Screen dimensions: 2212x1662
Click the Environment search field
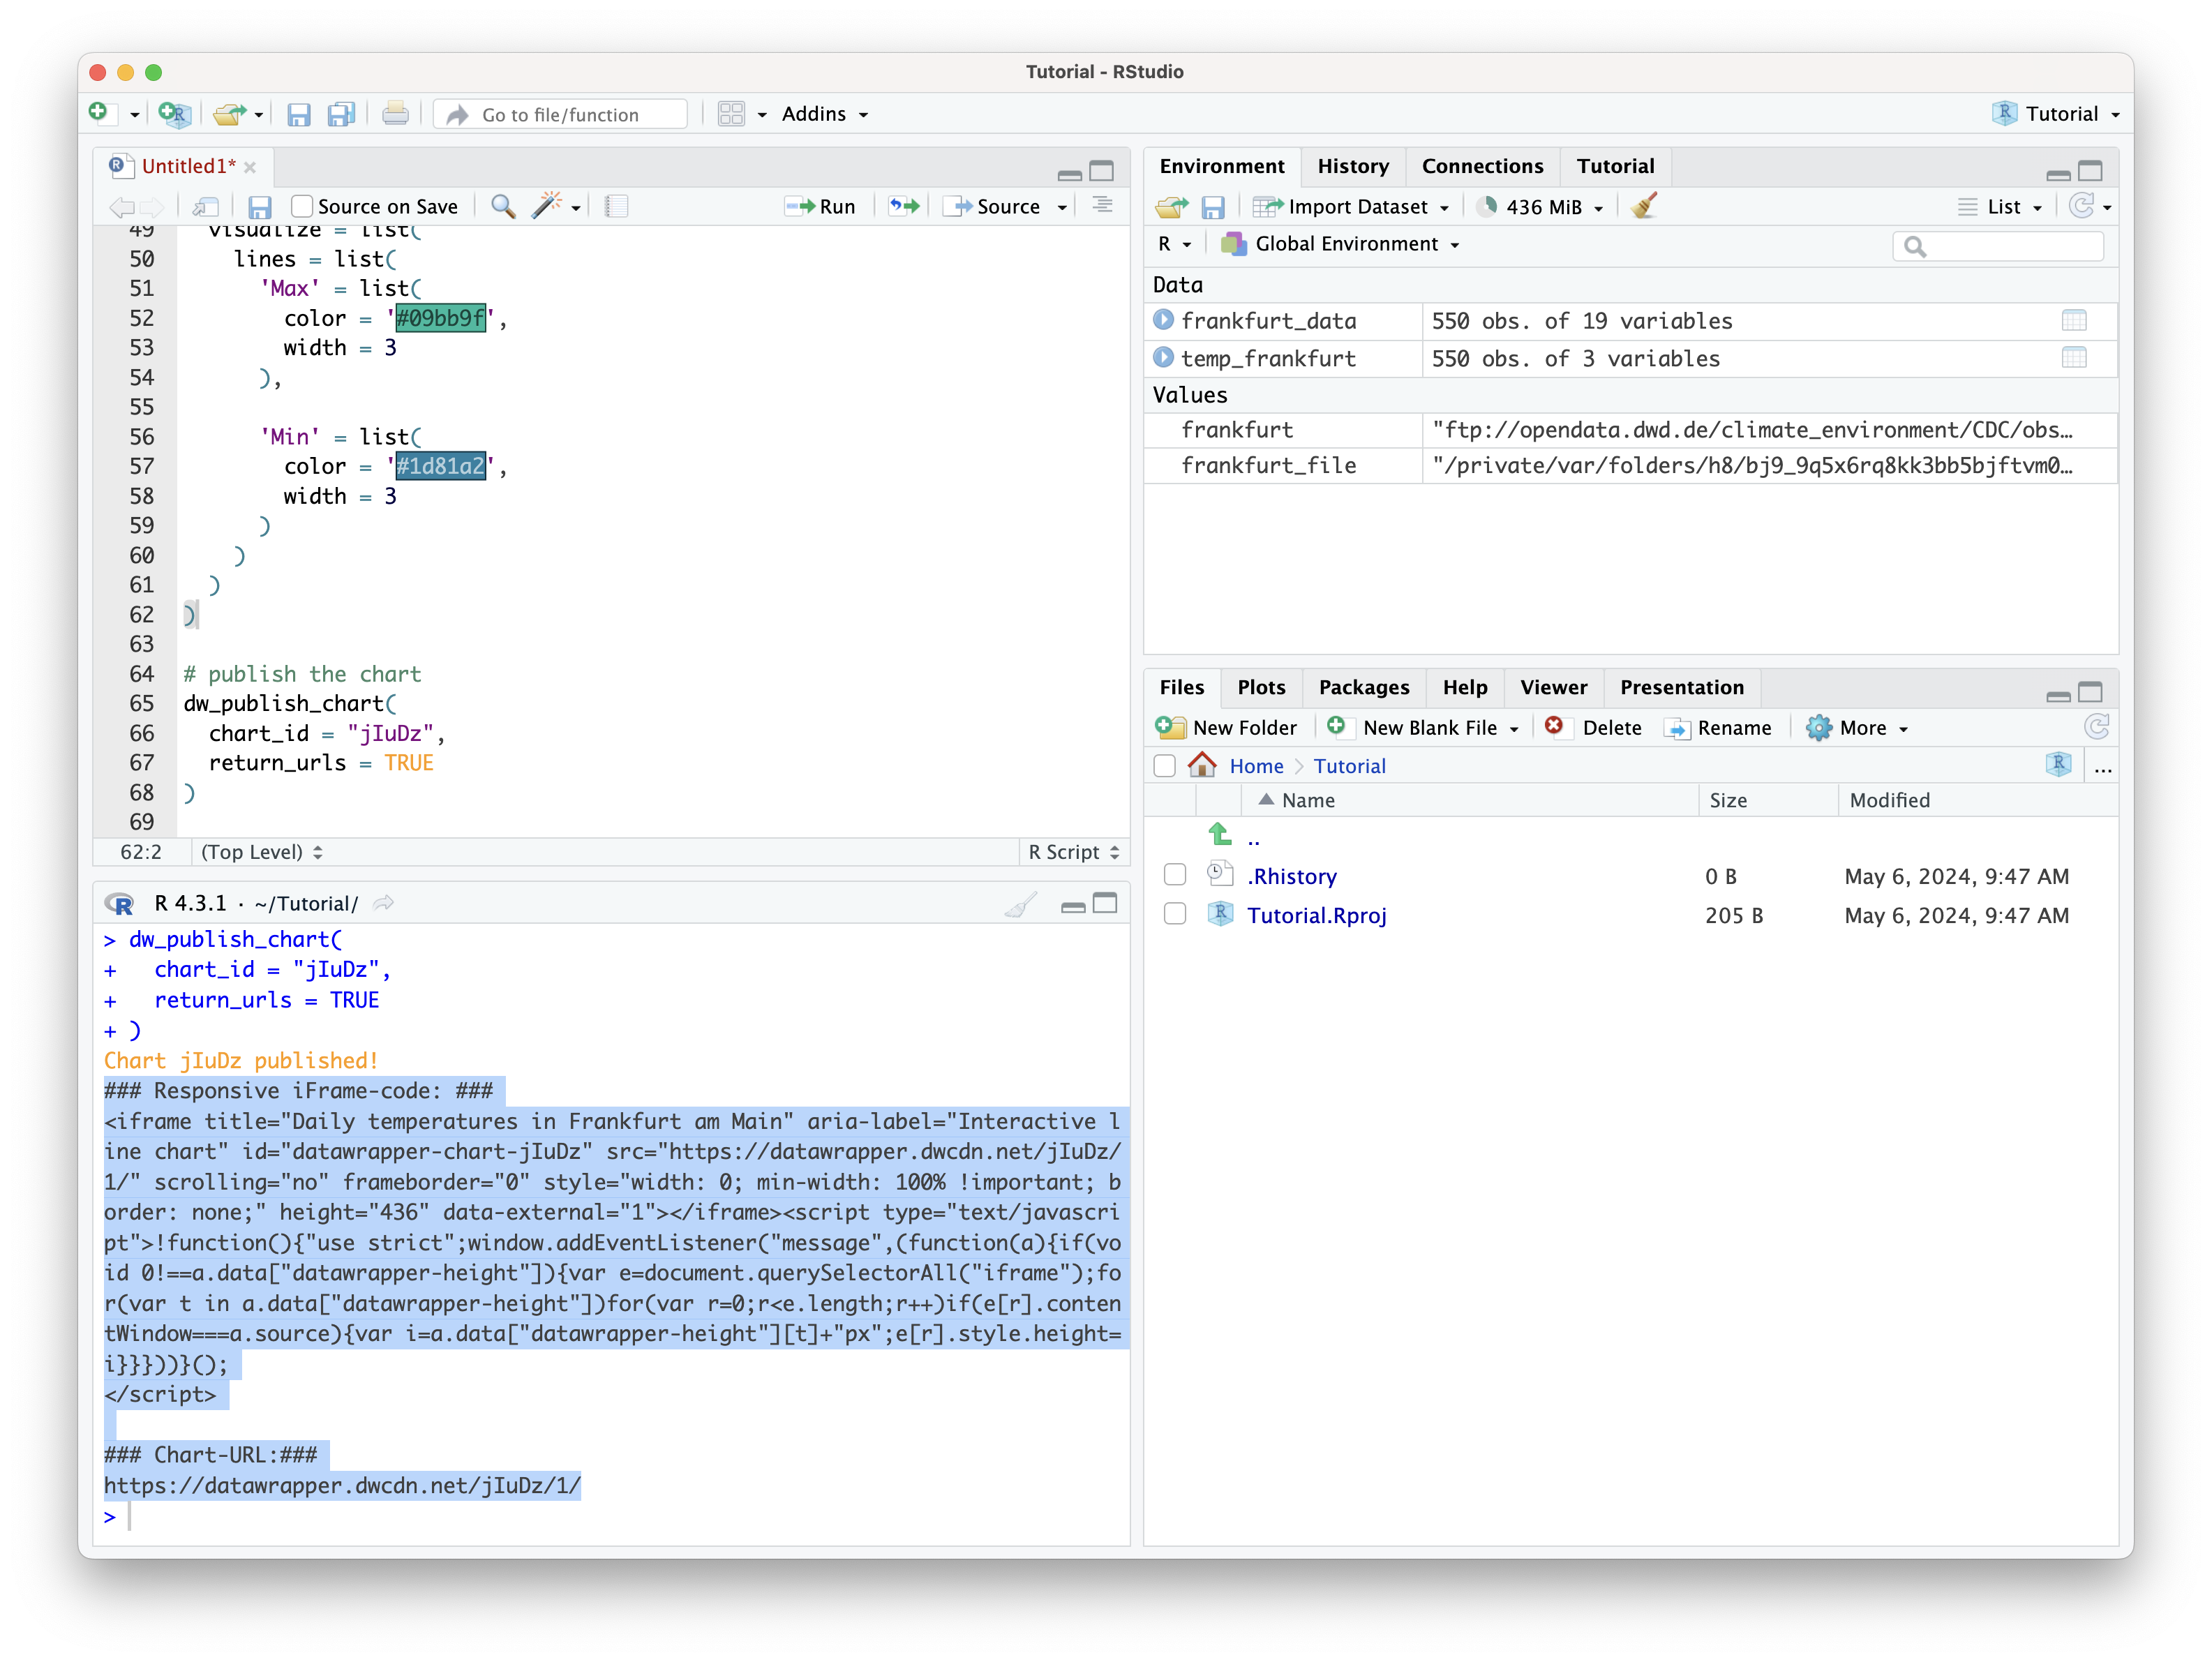[x=1997, y=246]
